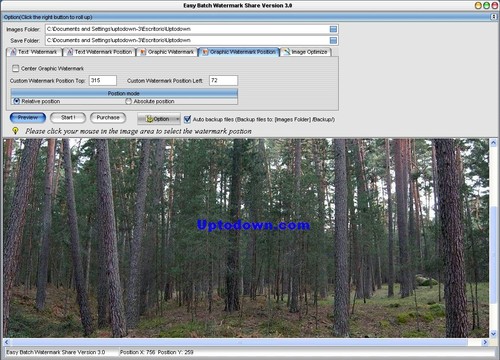The image size is (500, 360).
Task: Click the Custom Watermark Position Top field
Action: (103, 80)
